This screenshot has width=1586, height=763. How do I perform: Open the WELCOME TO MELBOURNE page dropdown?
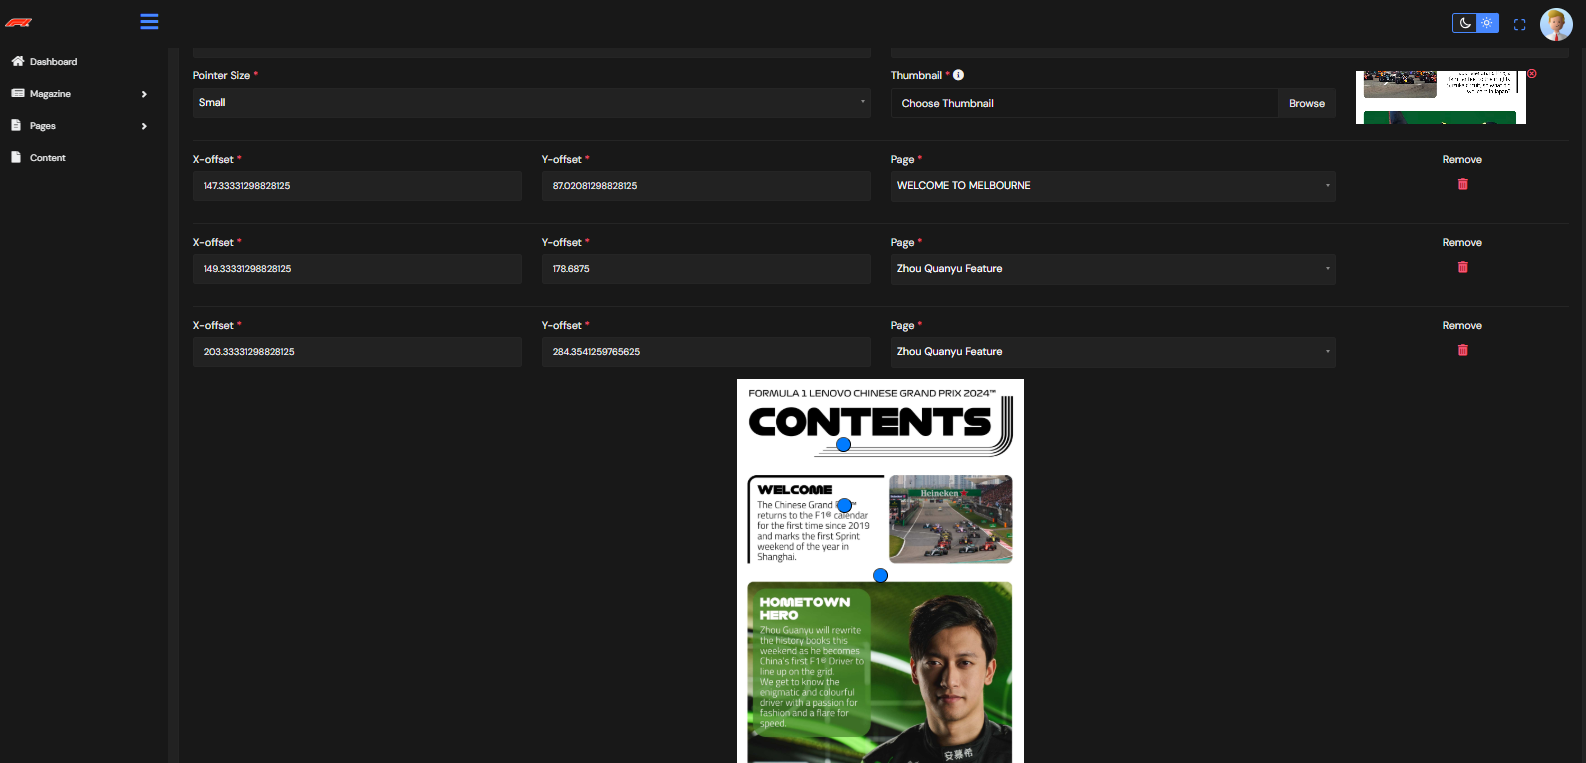(x=1113, y=186)
